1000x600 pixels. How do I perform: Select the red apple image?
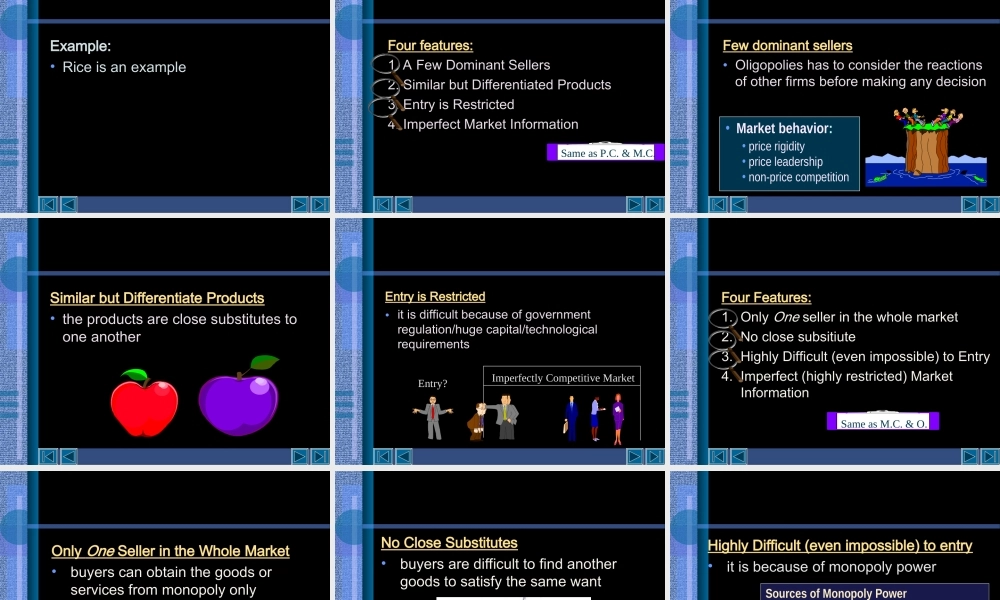[144, 403]
